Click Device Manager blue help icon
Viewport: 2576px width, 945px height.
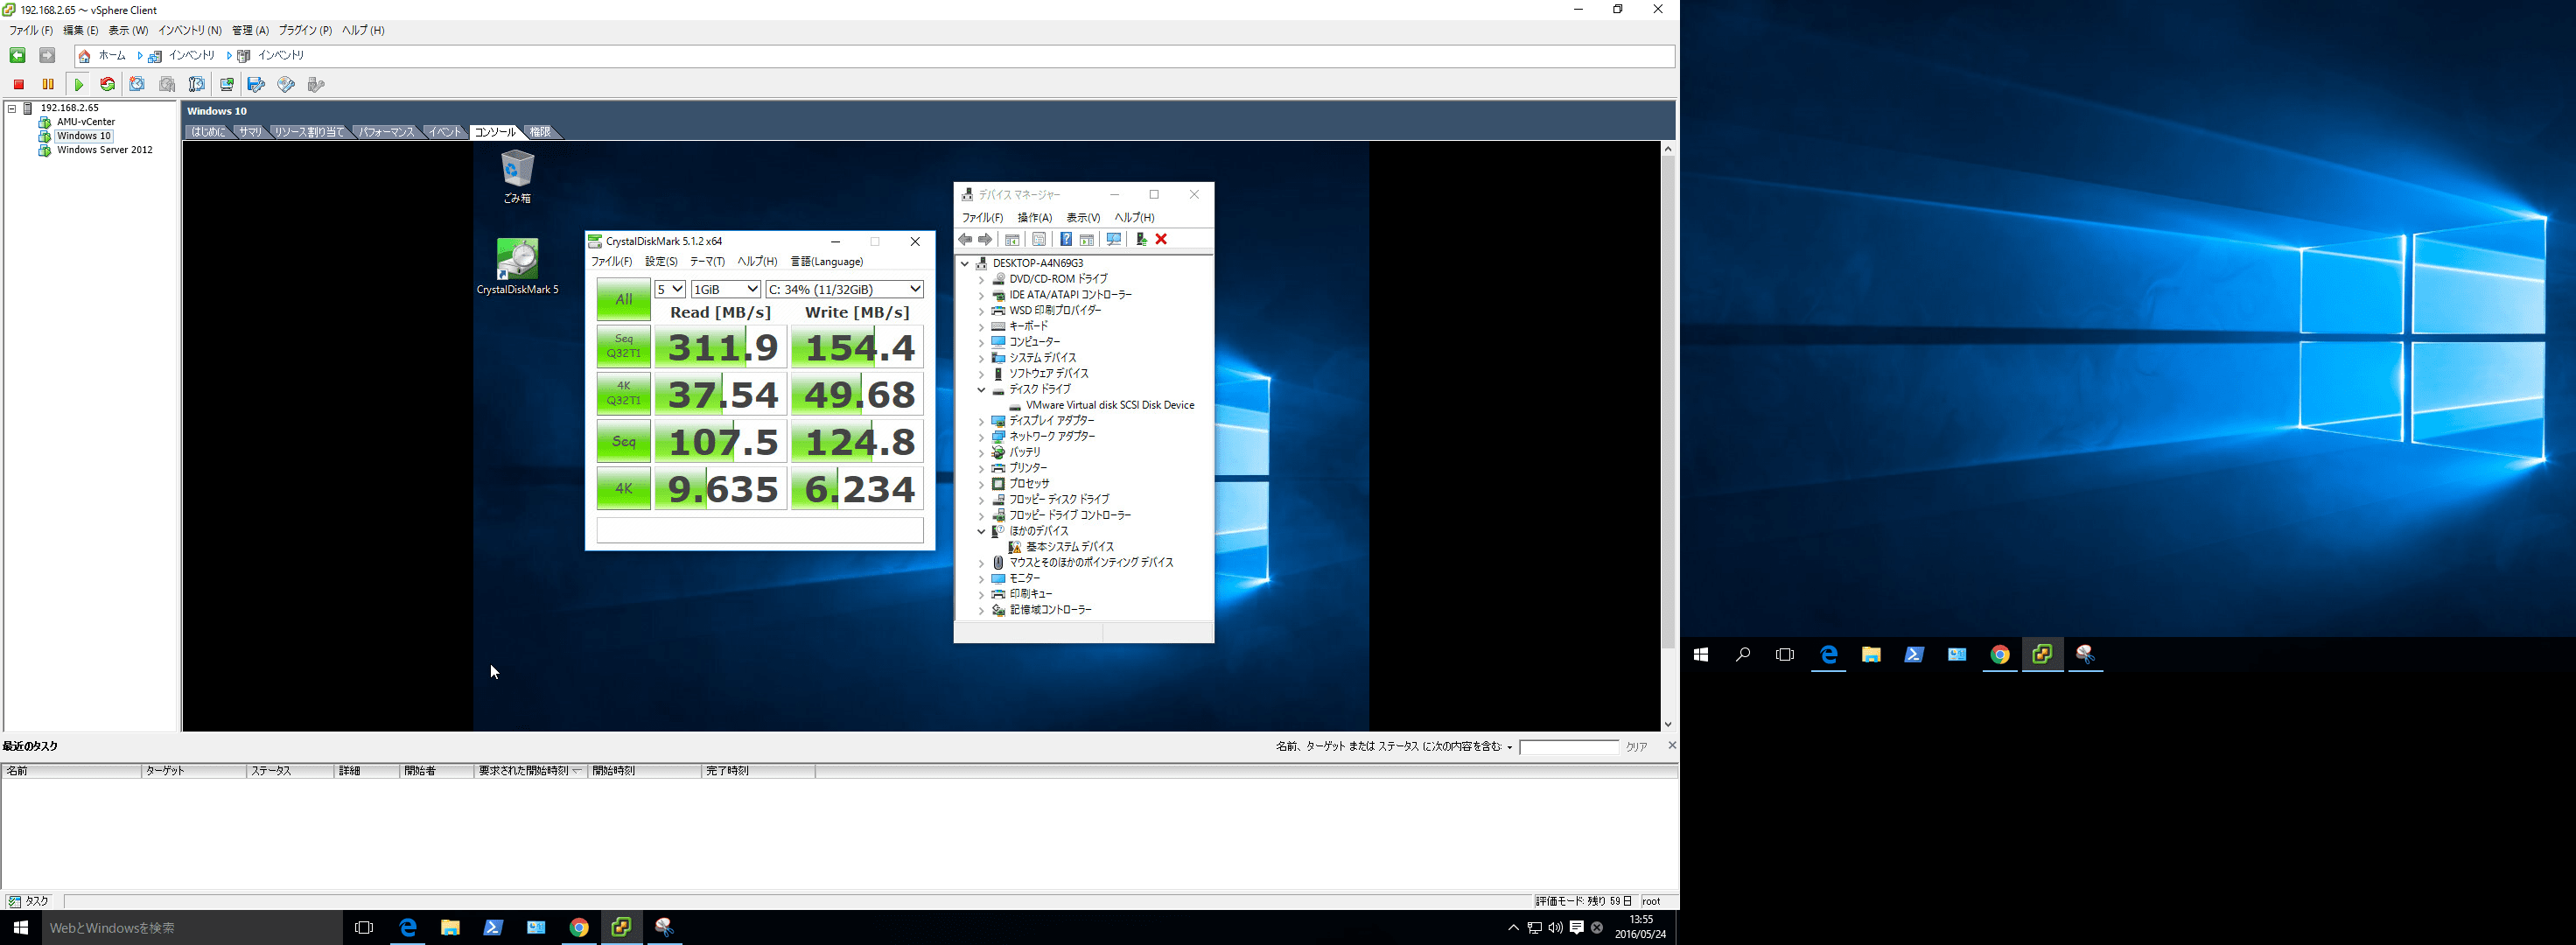tap(1066, 240)
